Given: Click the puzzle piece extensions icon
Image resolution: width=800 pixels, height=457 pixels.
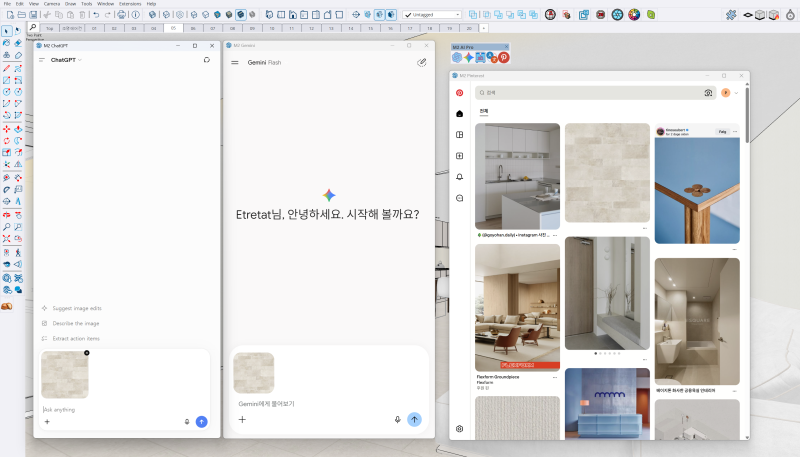Looking at the screenshot, I should pos(731,15).
